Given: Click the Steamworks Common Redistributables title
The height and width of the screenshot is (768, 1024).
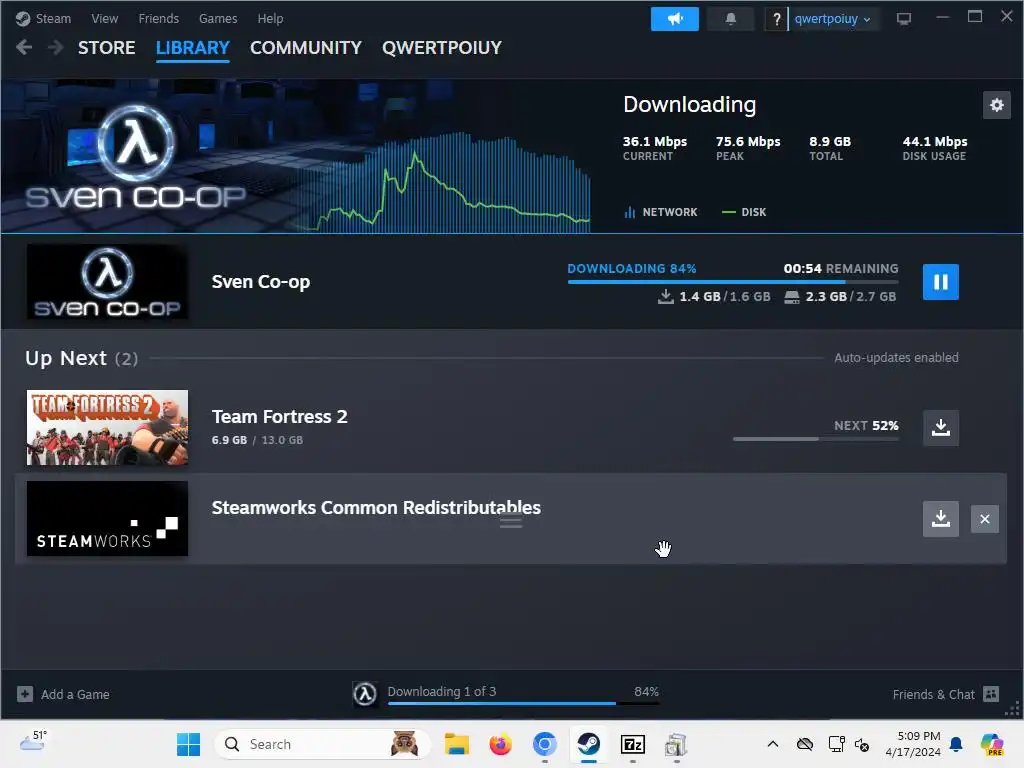Looking at the screenshot, I should pyautogui.click(x=376, y=507).
